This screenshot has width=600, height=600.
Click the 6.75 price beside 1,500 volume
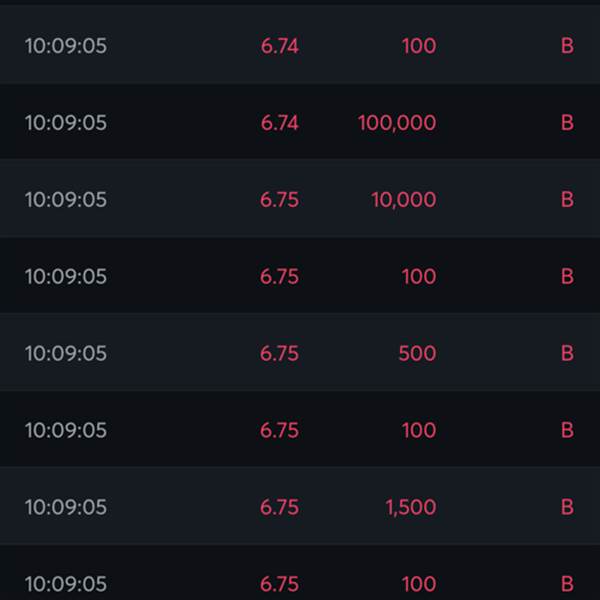(279, 507)
